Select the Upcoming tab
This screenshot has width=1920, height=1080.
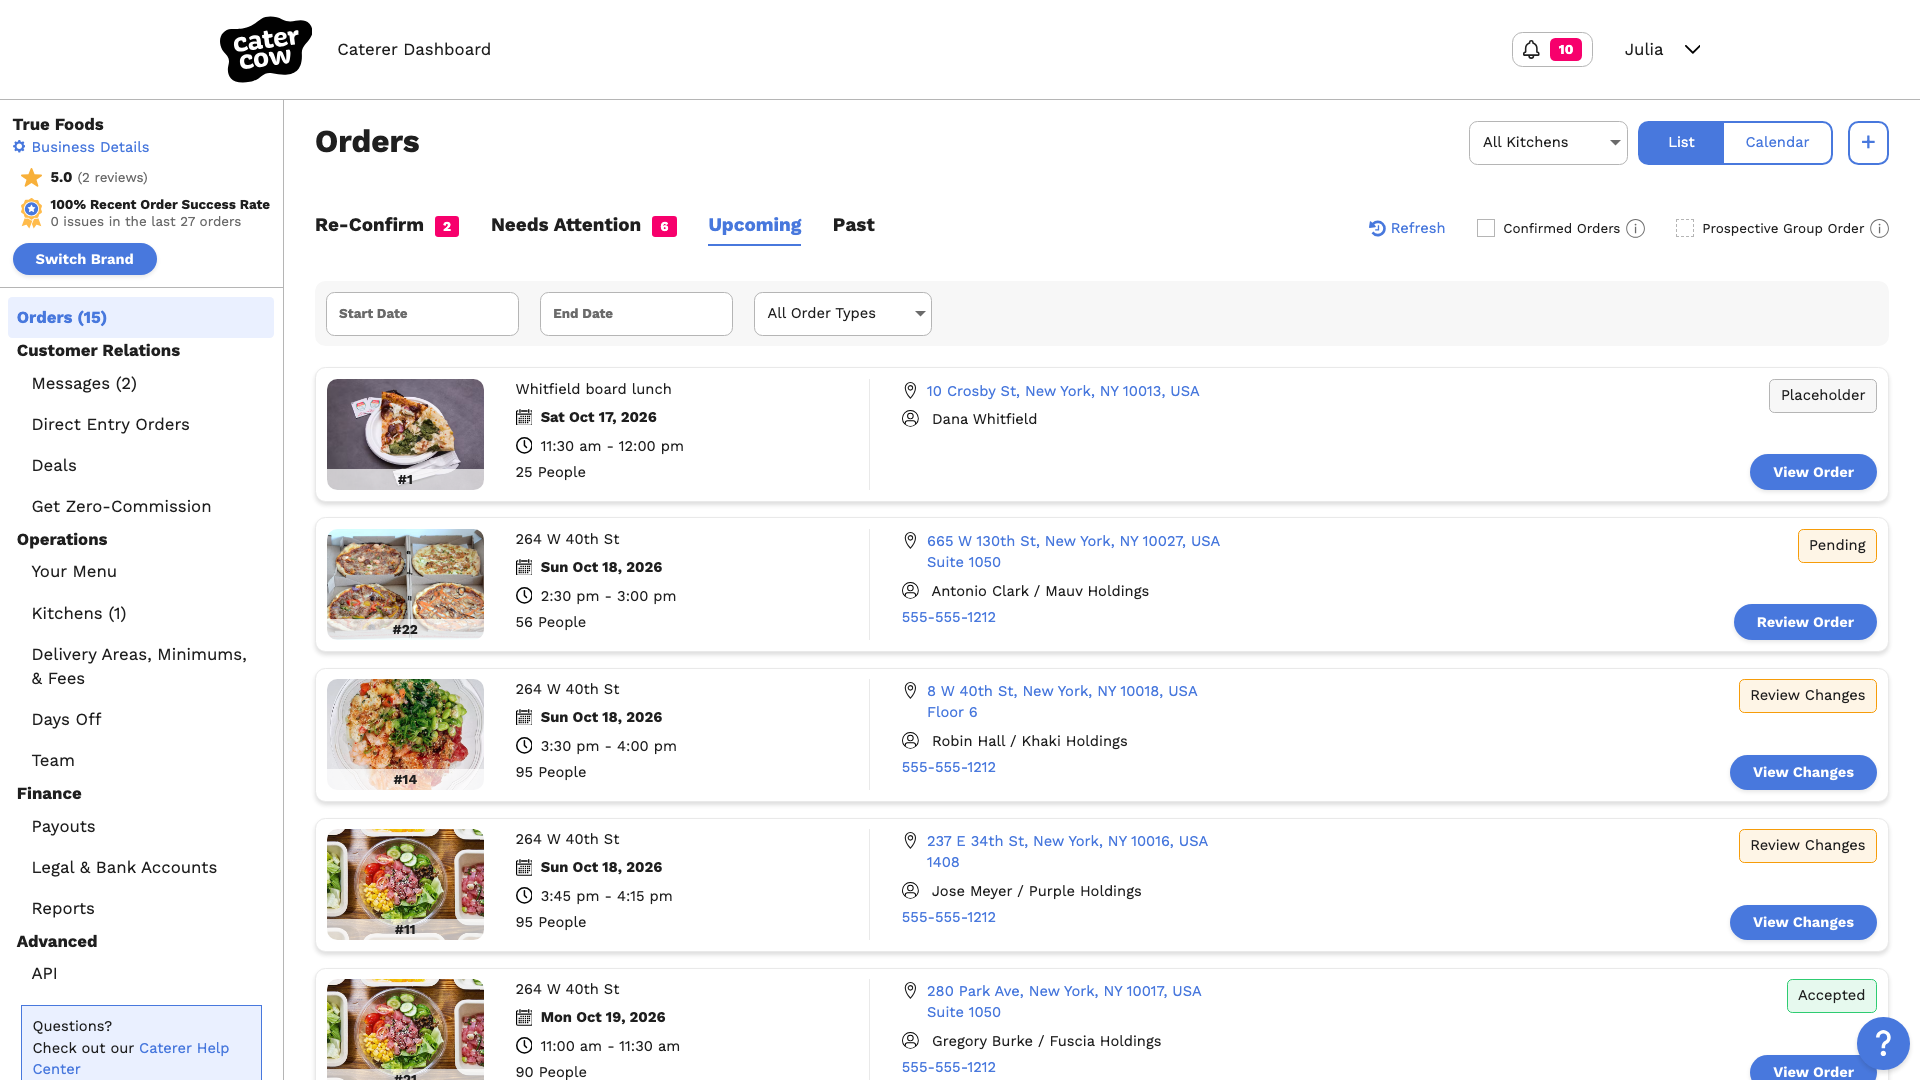point(755,225)
